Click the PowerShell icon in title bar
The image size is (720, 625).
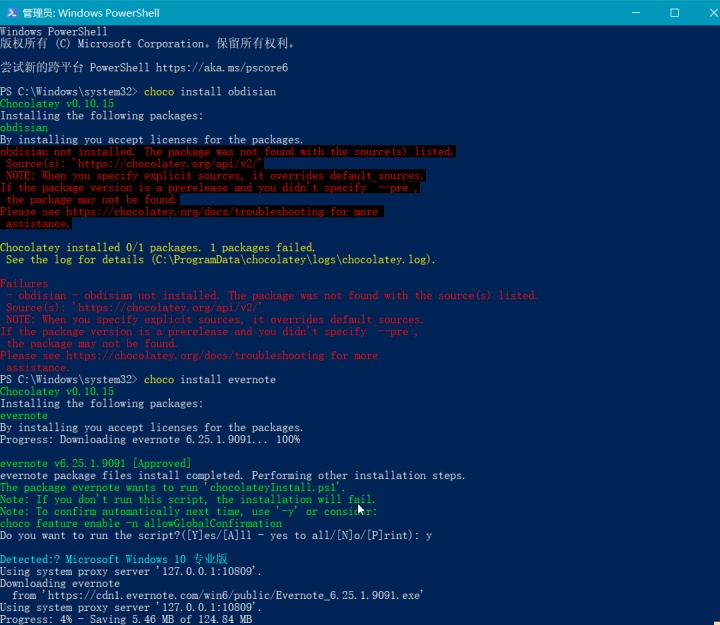click(12, 13)
